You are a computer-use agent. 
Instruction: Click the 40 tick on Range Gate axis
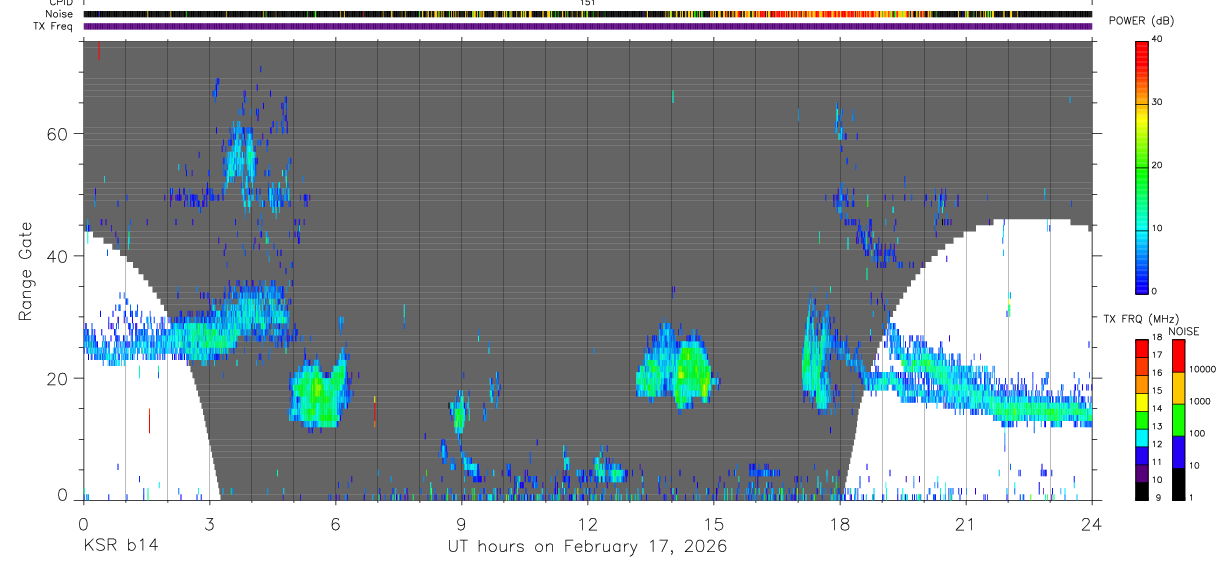[58, 256]
